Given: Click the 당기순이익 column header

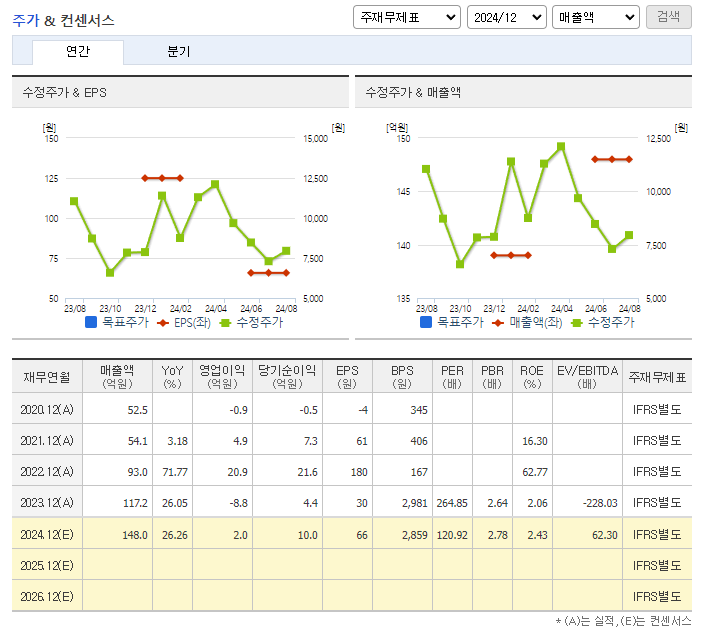Looking at the screenshot, I should coord(287,377).
